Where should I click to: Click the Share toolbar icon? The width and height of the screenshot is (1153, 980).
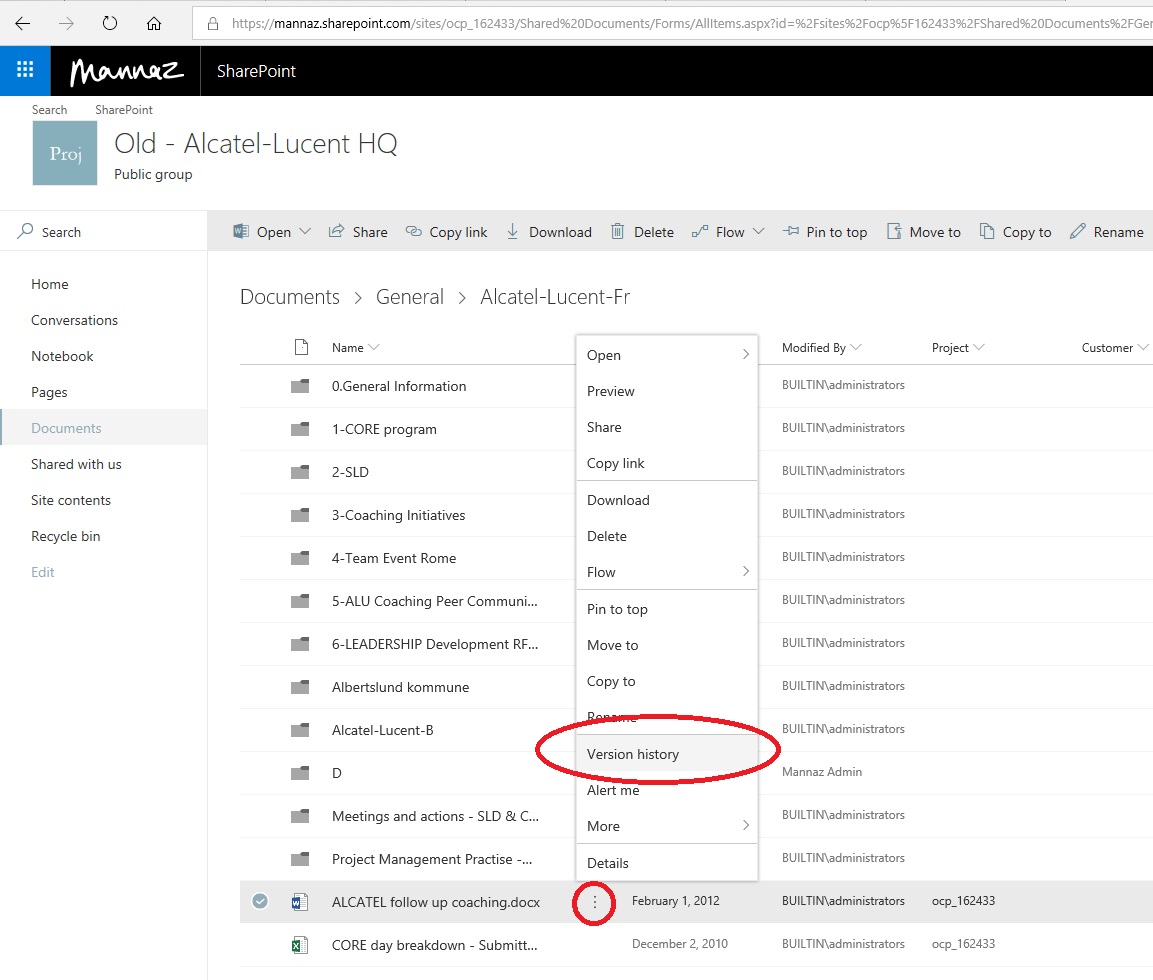coord(336,232)
